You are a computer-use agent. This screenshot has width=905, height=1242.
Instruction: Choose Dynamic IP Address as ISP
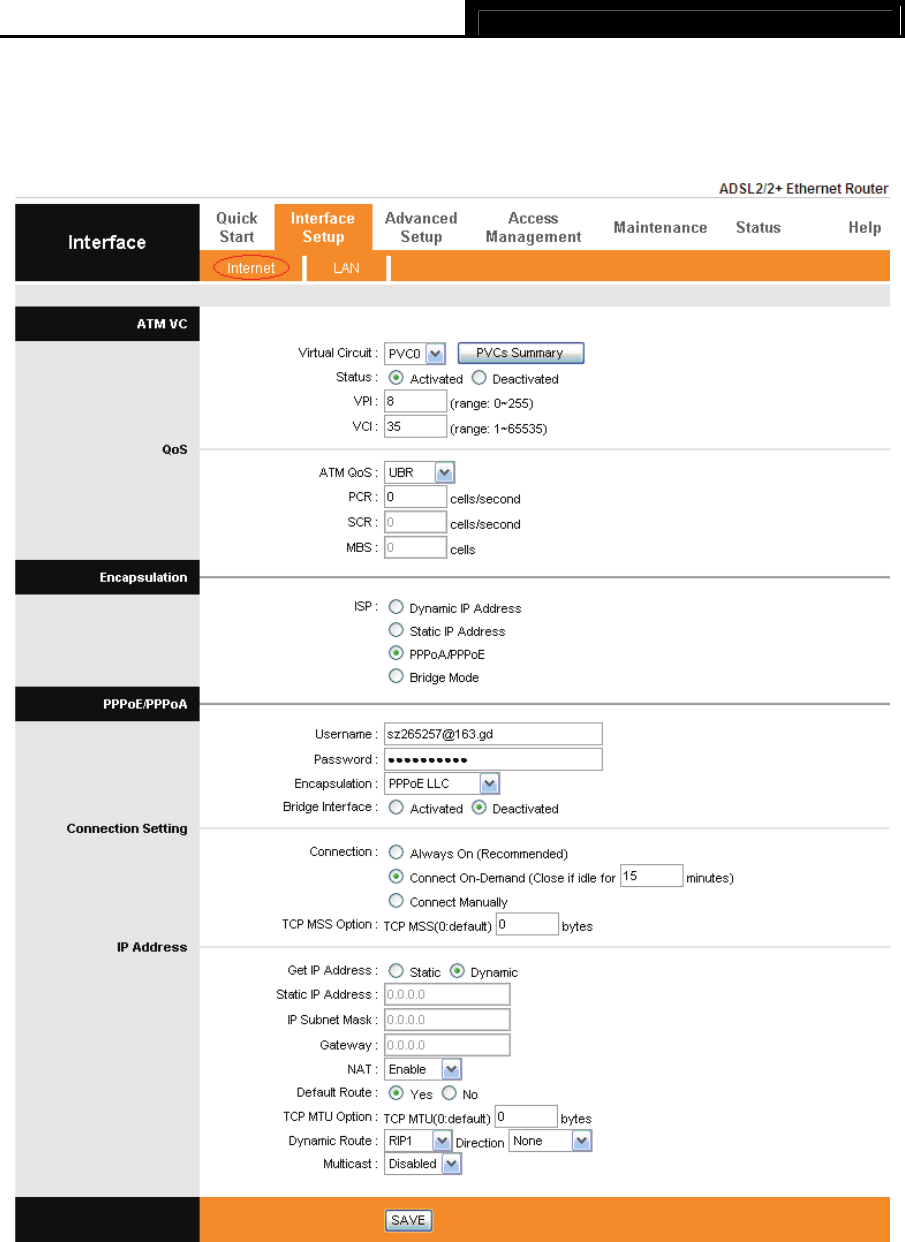point(396,607)
